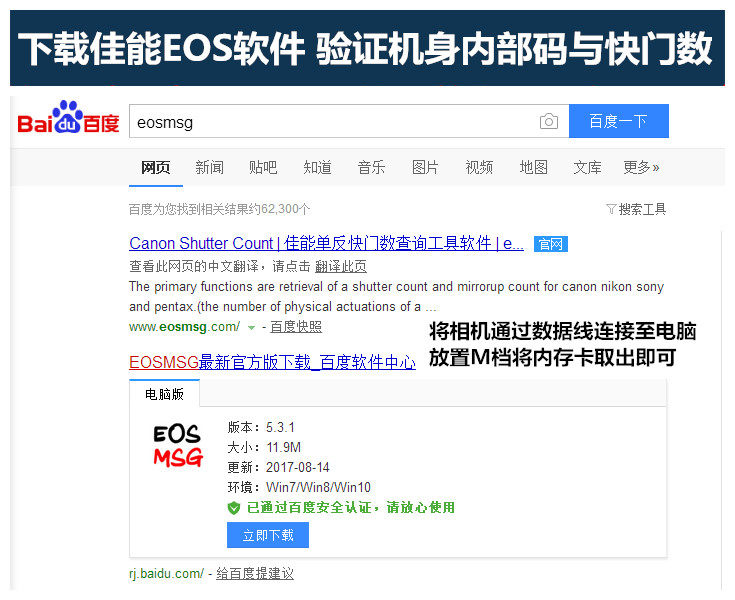Click the eosmsg search input field

tap(349, 121)
